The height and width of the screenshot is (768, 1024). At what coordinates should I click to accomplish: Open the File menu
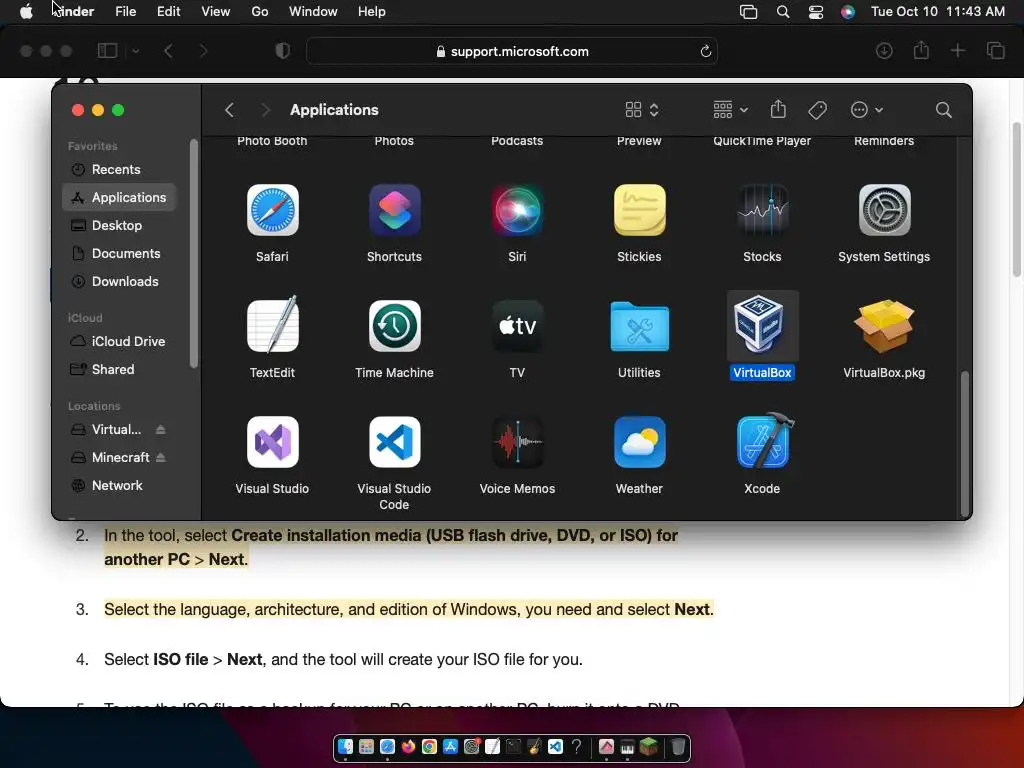click(x=125, y=12)
